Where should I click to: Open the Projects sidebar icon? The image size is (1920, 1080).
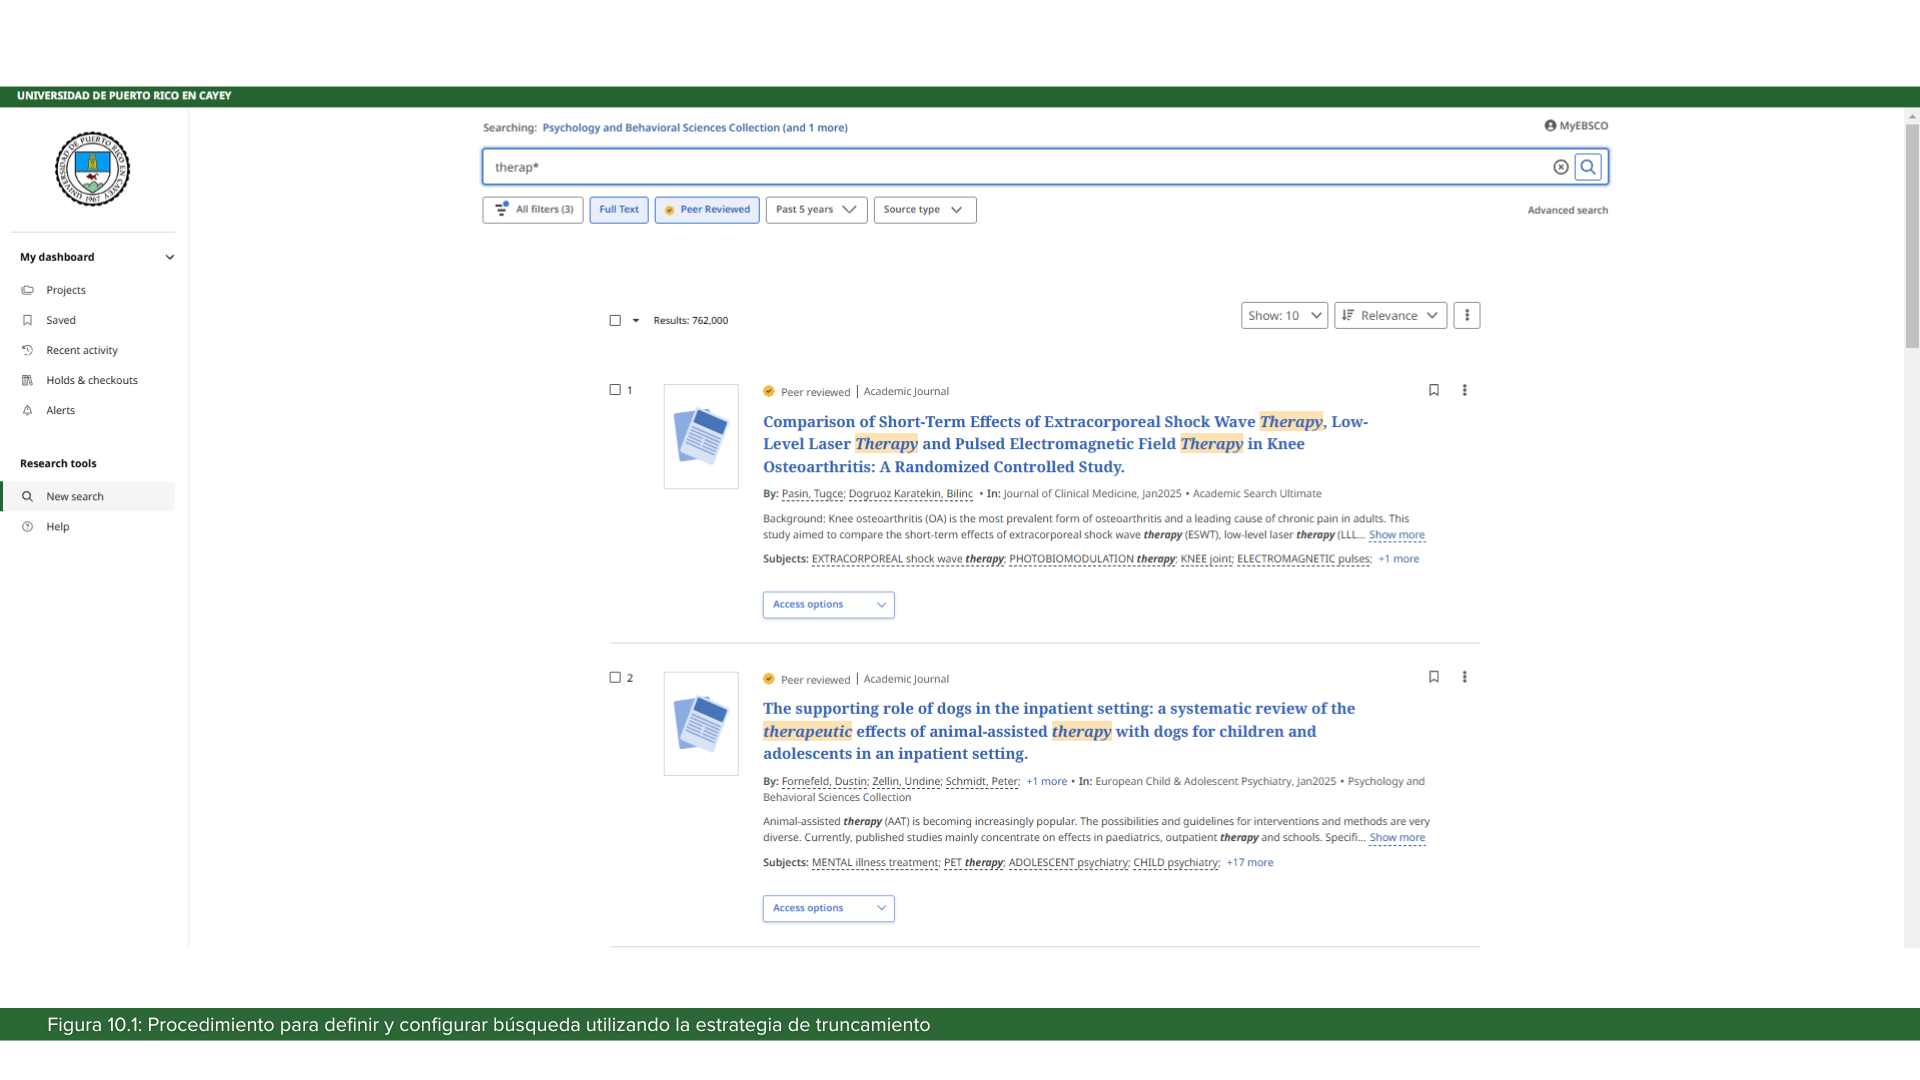tap(28, 290)
